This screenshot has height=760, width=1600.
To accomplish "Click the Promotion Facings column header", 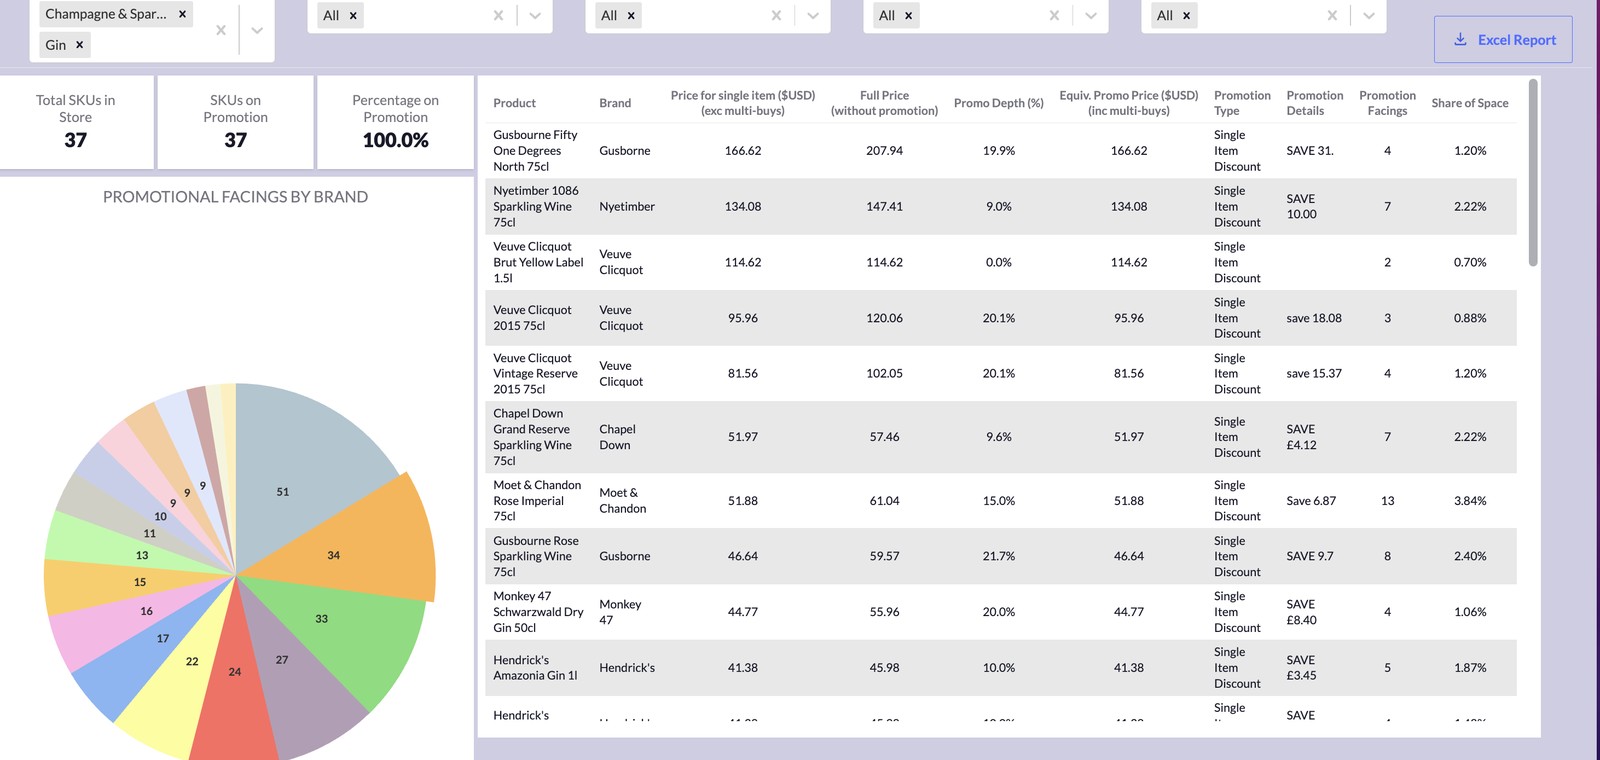I will point(1387,103).
